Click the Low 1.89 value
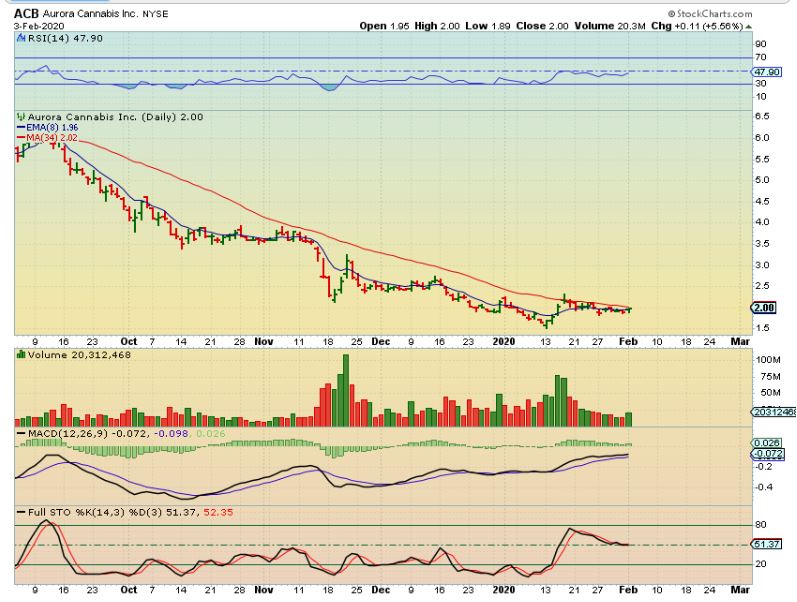The image size is (797, 602). coord(487,26)
